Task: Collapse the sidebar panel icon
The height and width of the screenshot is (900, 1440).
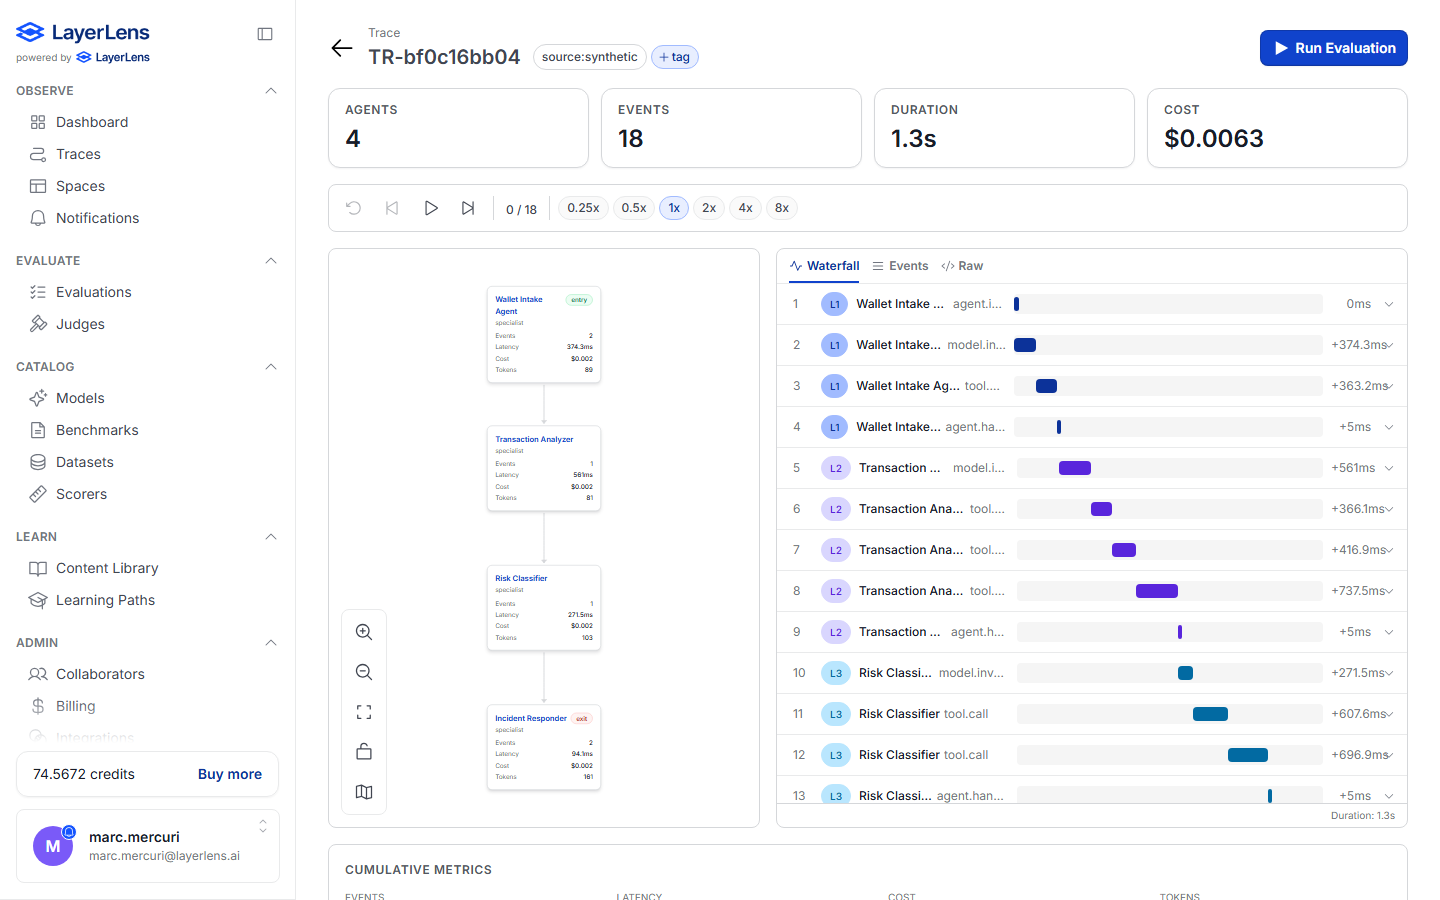Action: [265, 34]
